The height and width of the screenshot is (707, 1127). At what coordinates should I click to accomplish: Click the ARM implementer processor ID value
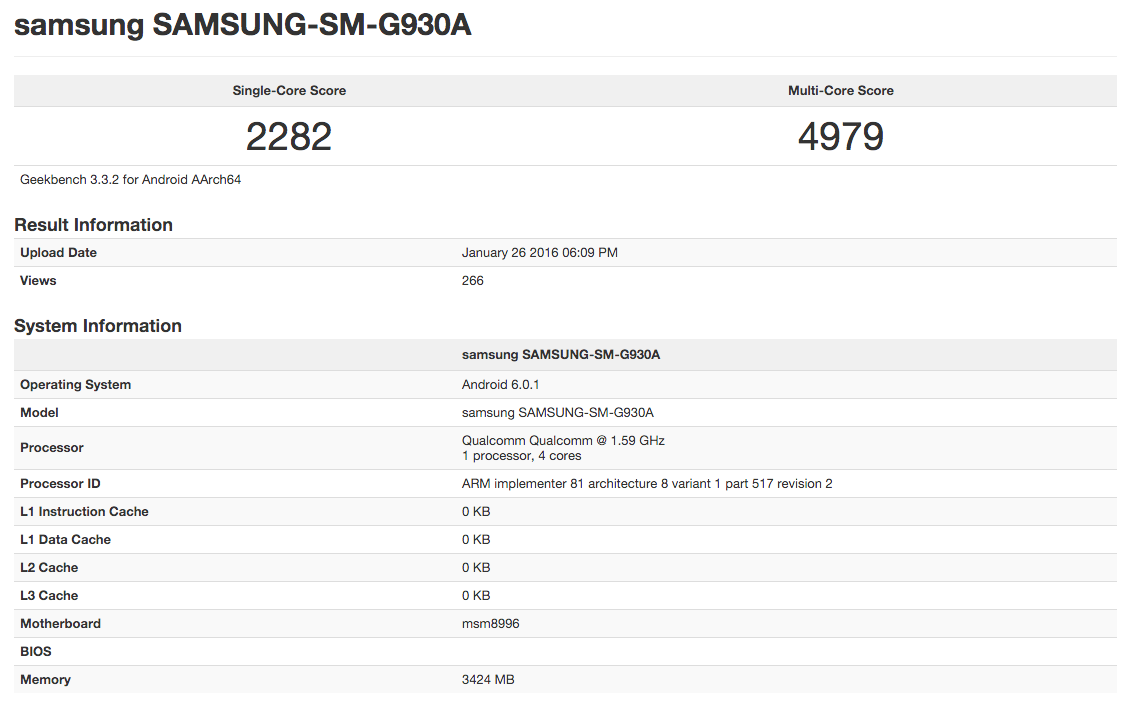646,484
